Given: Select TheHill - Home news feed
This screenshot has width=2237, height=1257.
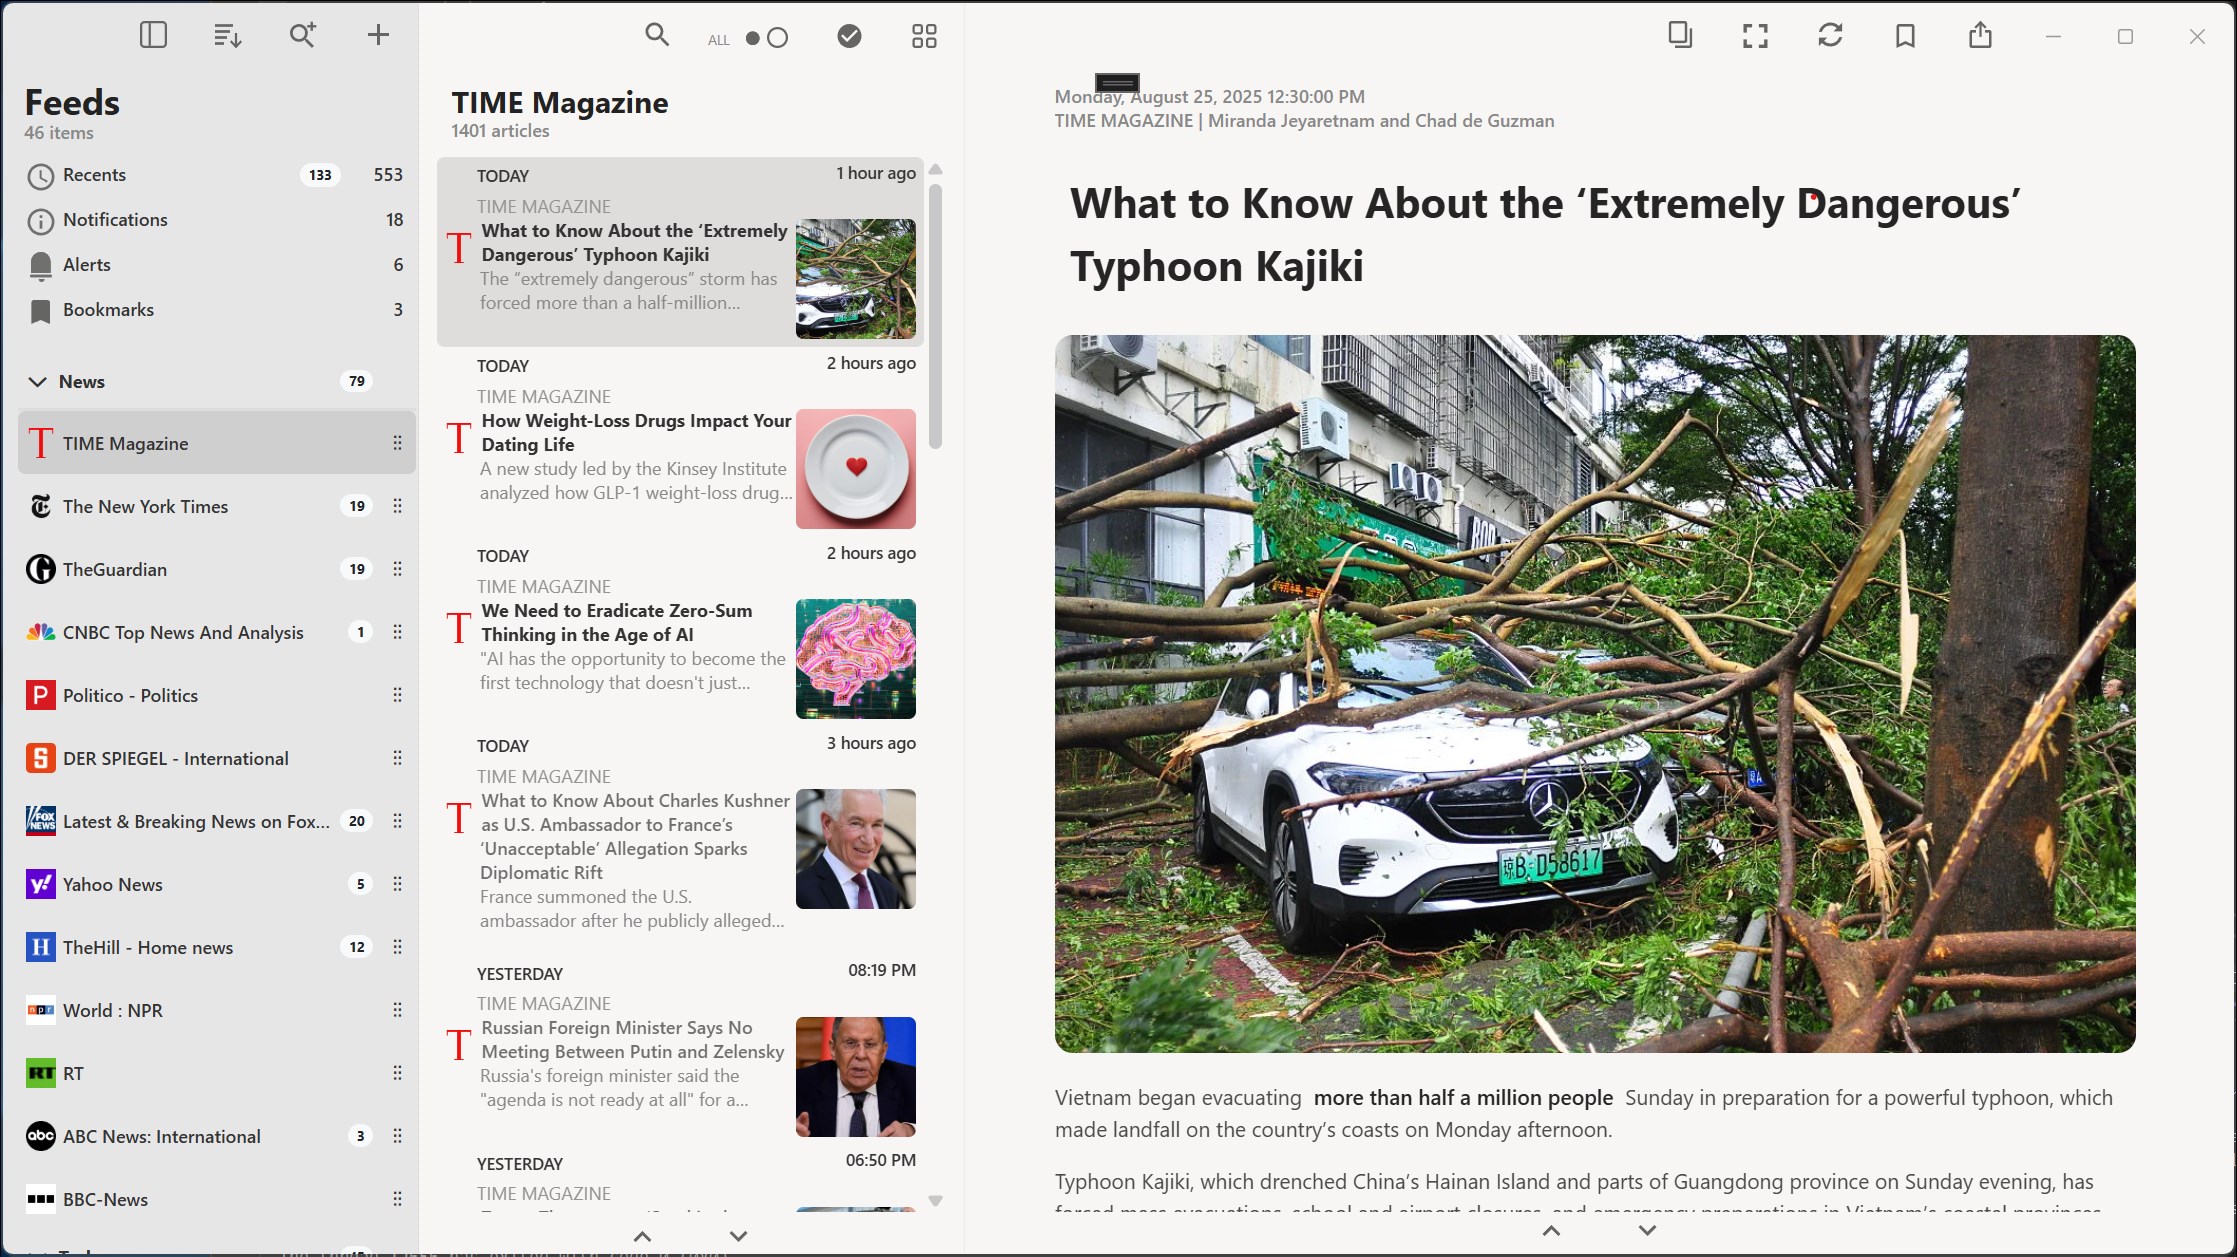Looking at the screenshot, I should click(x=217, y=947).
